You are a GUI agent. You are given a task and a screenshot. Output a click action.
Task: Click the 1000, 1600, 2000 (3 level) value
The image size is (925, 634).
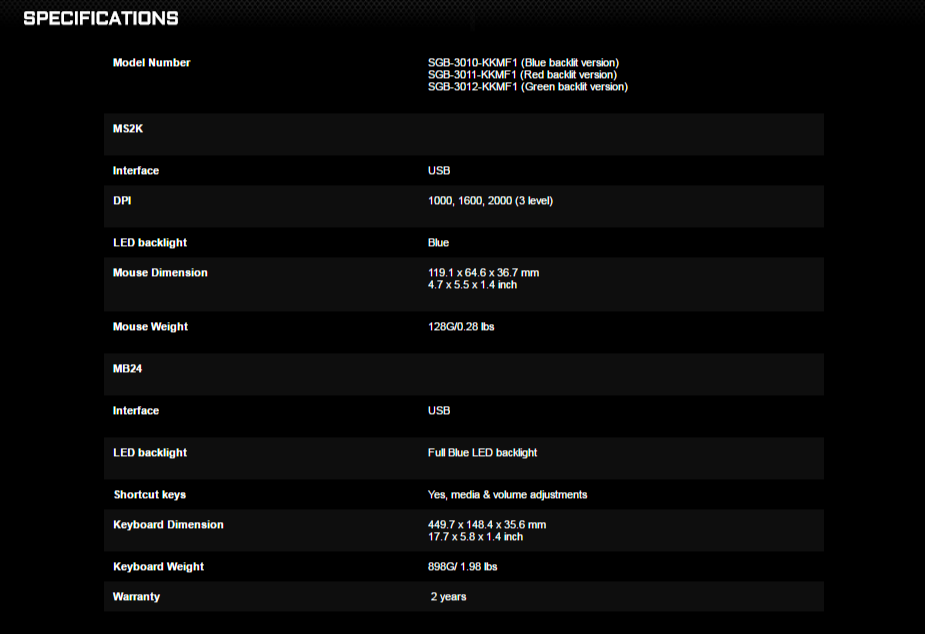coord(490,201)
